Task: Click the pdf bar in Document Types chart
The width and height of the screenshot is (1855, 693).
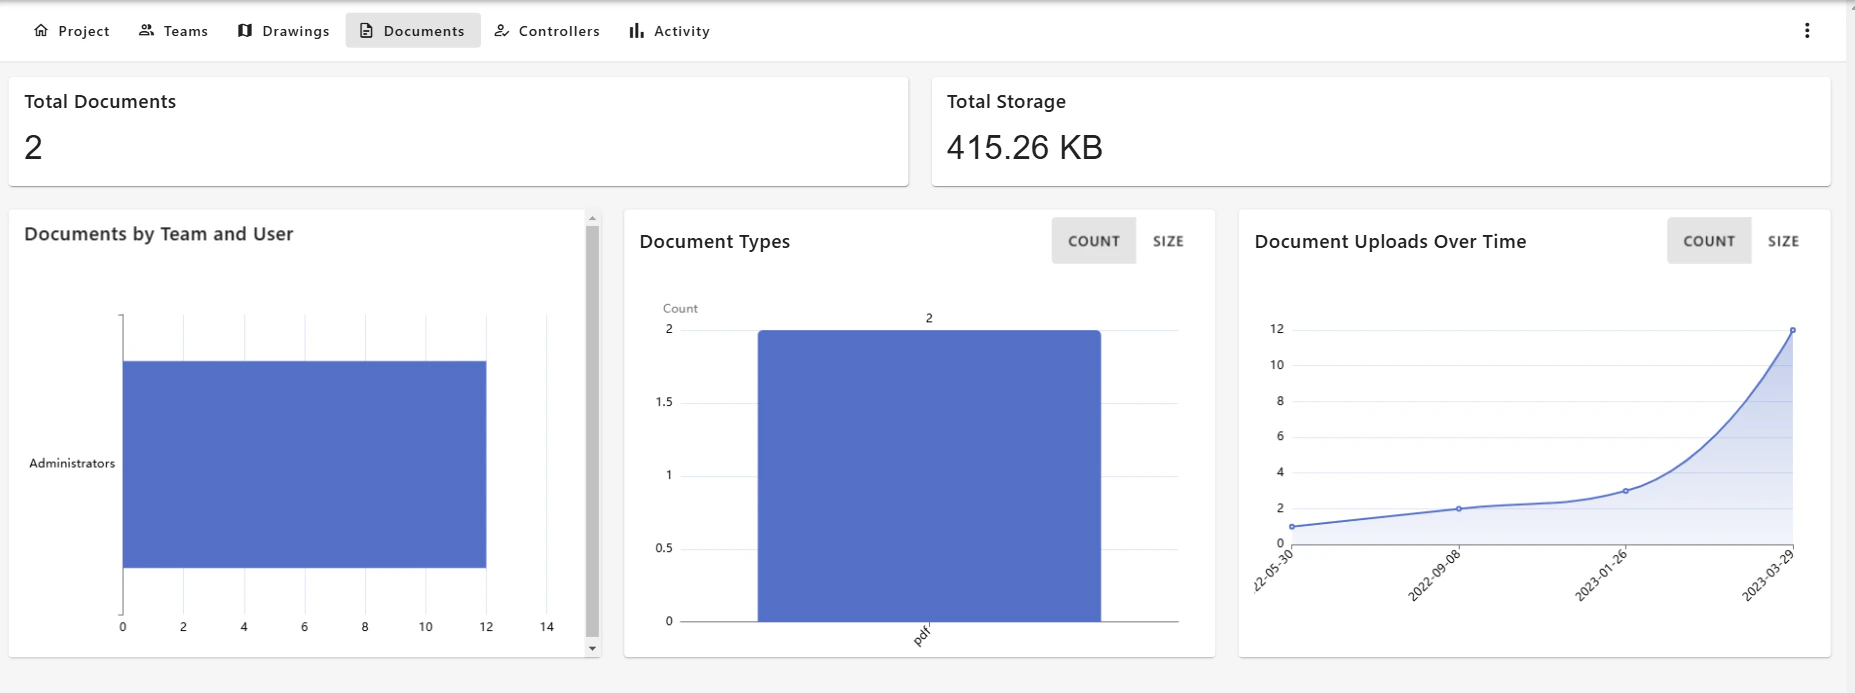Action: click(x=929, y=476)
